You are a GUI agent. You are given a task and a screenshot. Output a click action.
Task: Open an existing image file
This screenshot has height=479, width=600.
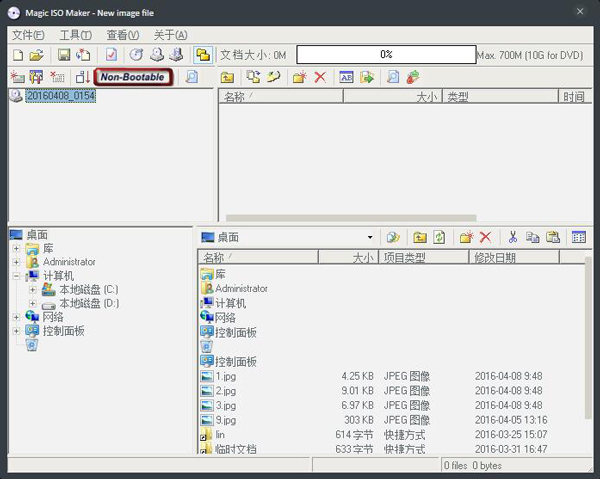click(x=37, y=55)
